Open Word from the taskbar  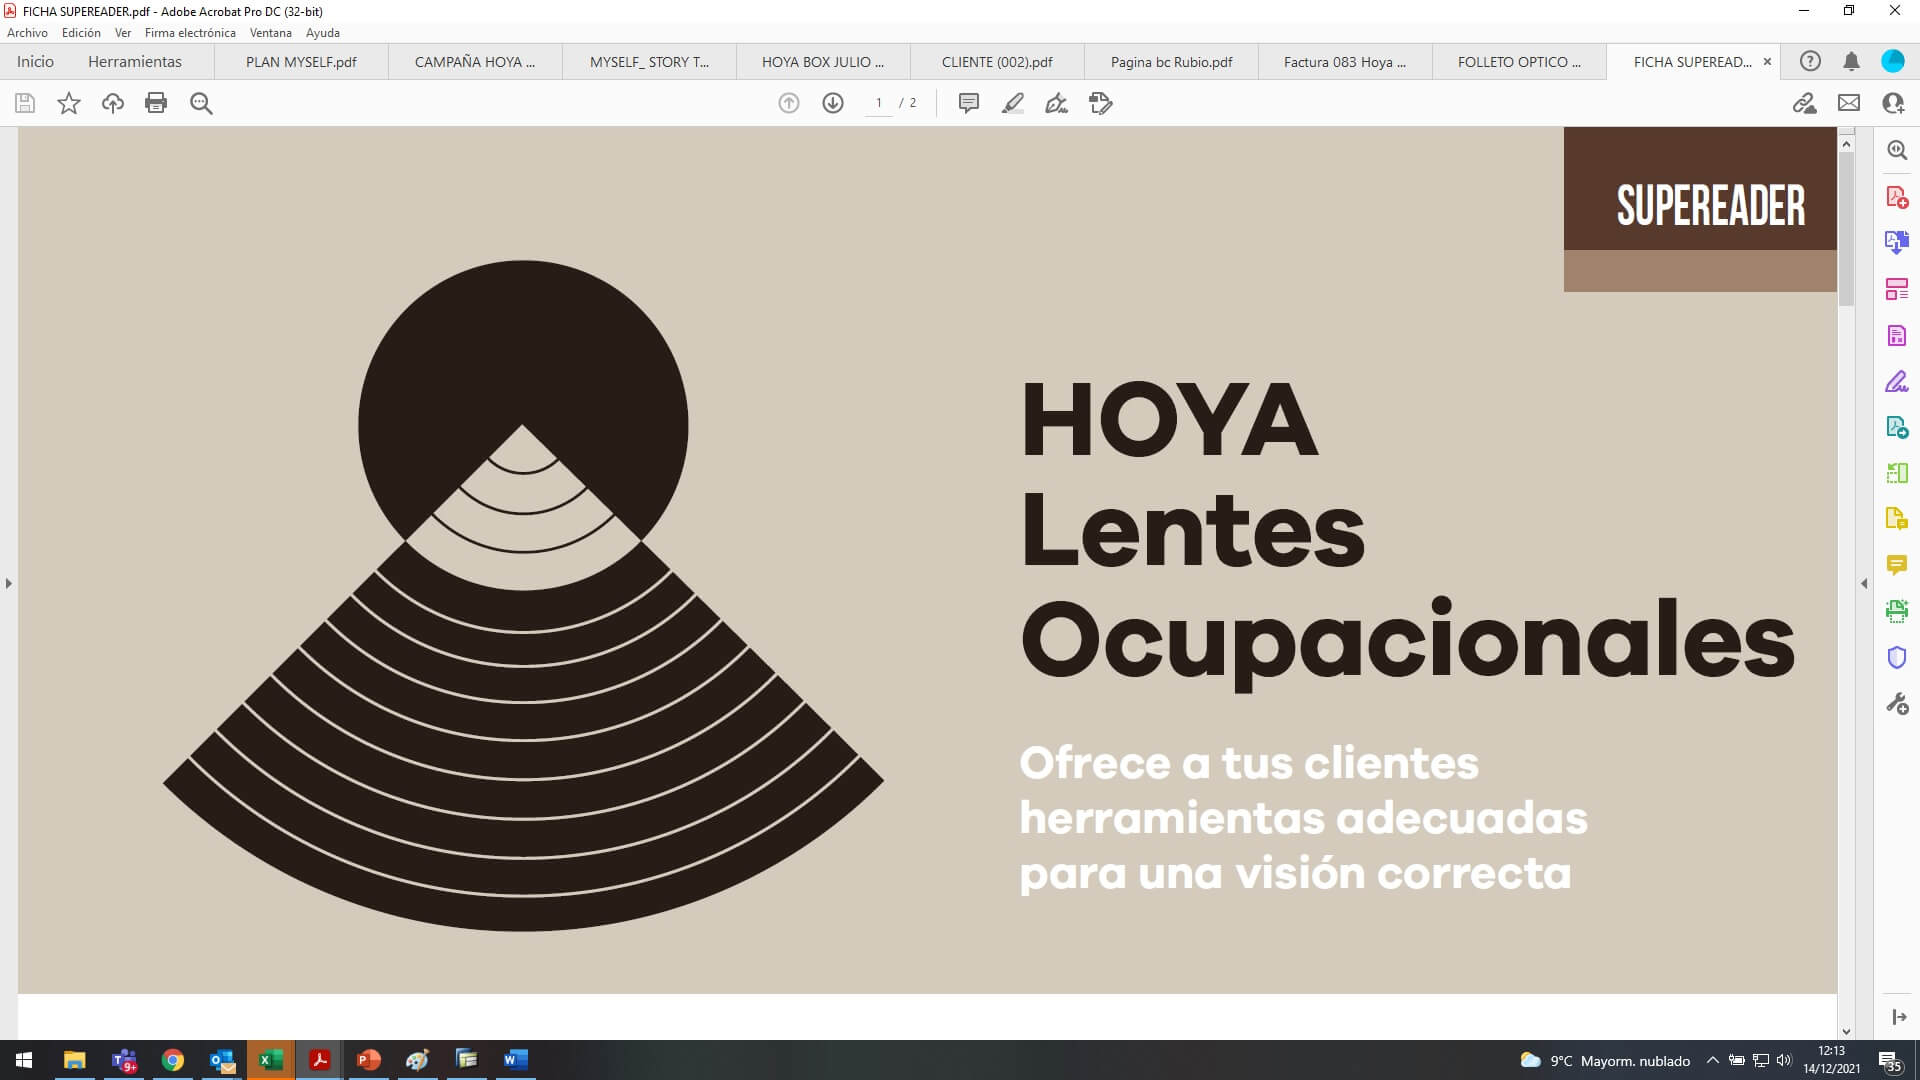[515, 1060]
